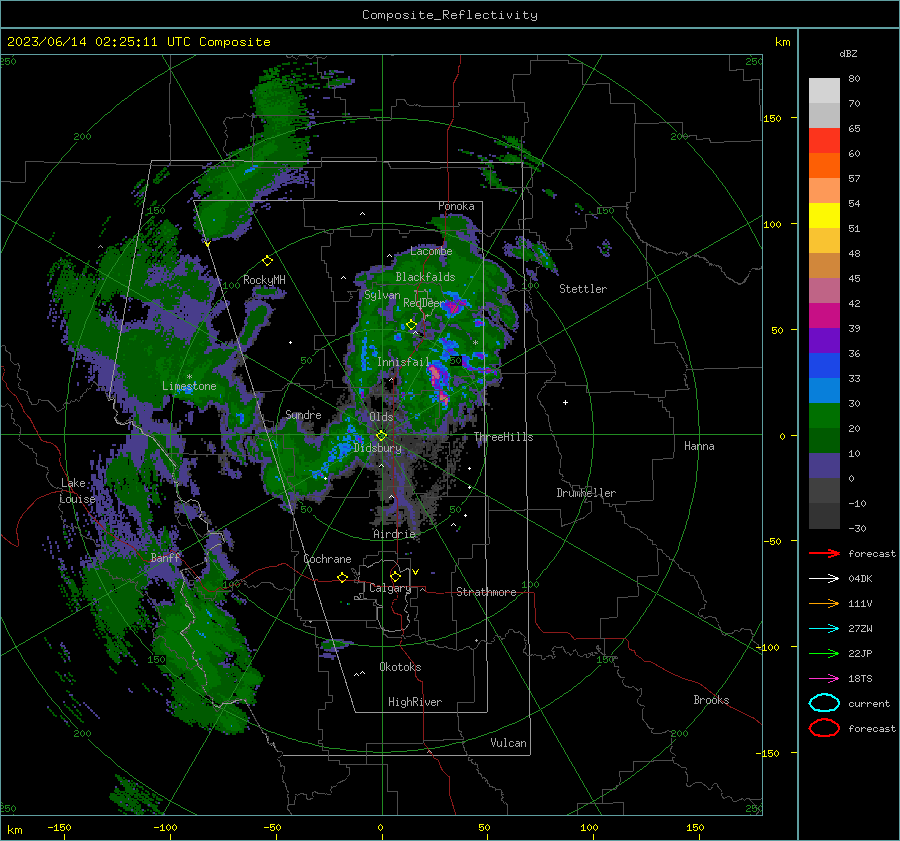Click the red forecast ellipse symbol

tap(824, 728)
